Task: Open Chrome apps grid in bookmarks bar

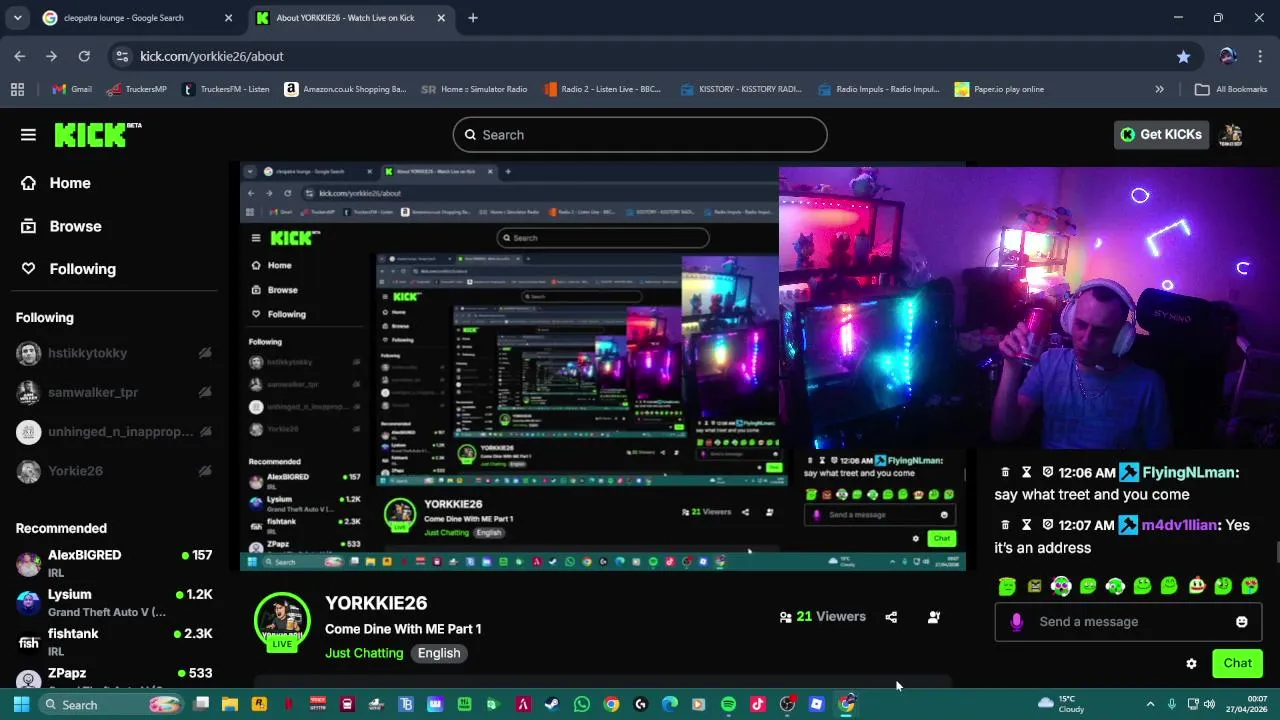Action: 17,89
